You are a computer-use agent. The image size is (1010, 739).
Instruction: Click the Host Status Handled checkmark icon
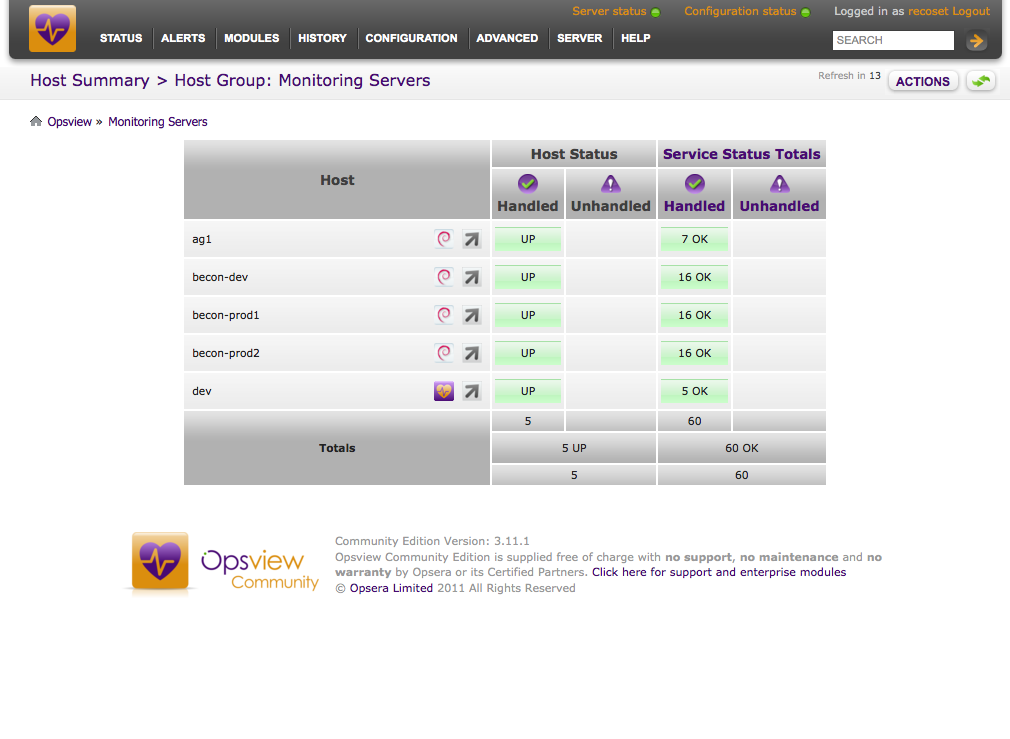coord(528,184)
